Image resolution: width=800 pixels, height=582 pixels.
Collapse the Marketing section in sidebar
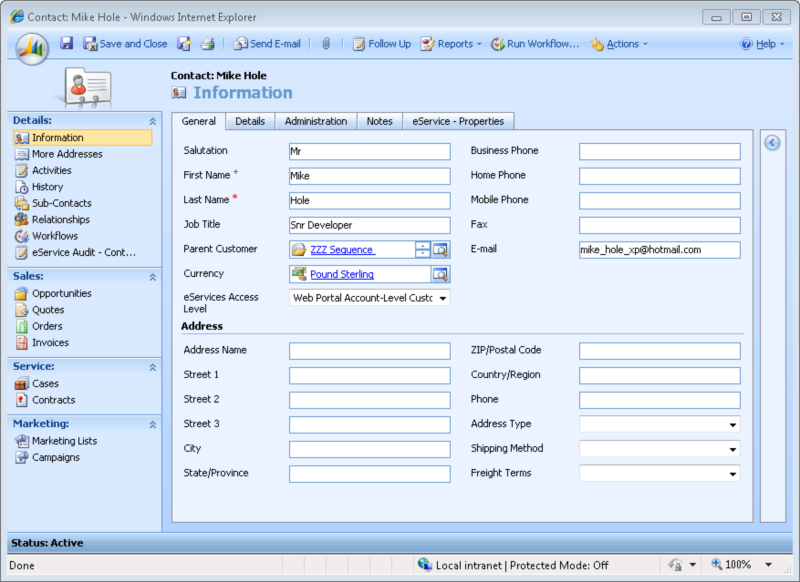(152, 424)
